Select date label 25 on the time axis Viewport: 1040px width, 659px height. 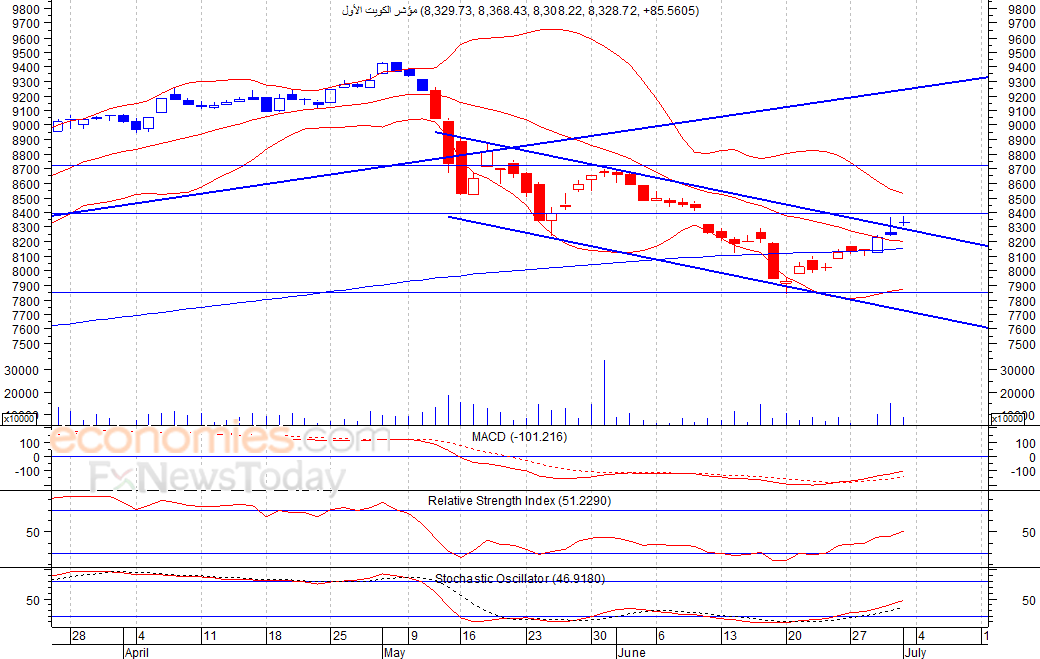[x=340, y=636]
